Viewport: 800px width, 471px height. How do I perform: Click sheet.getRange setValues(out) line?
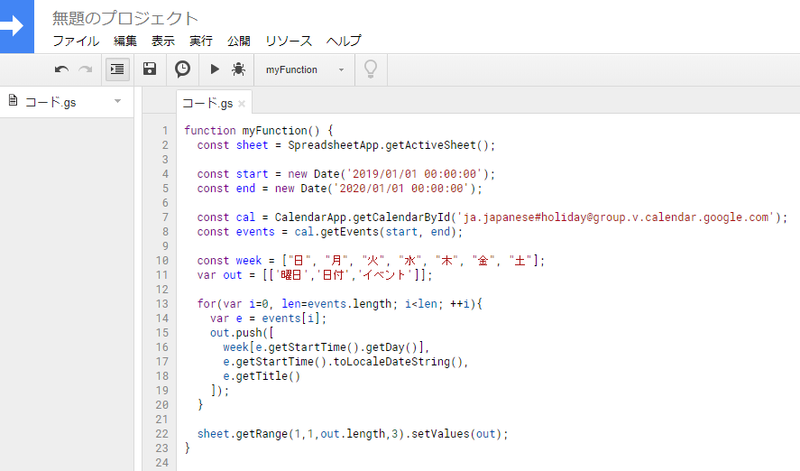(353, 434)
